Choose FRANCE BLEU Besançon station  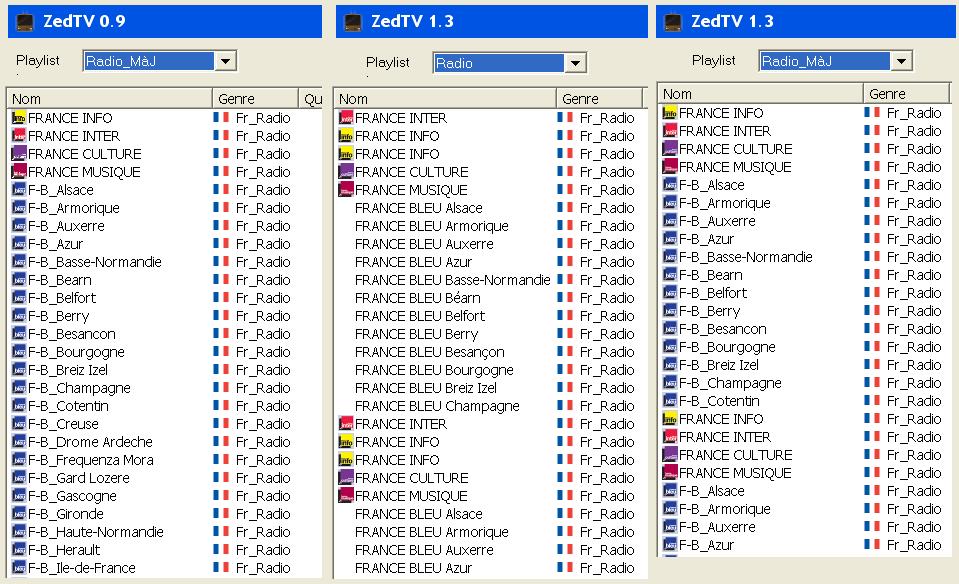pos(429,352)
